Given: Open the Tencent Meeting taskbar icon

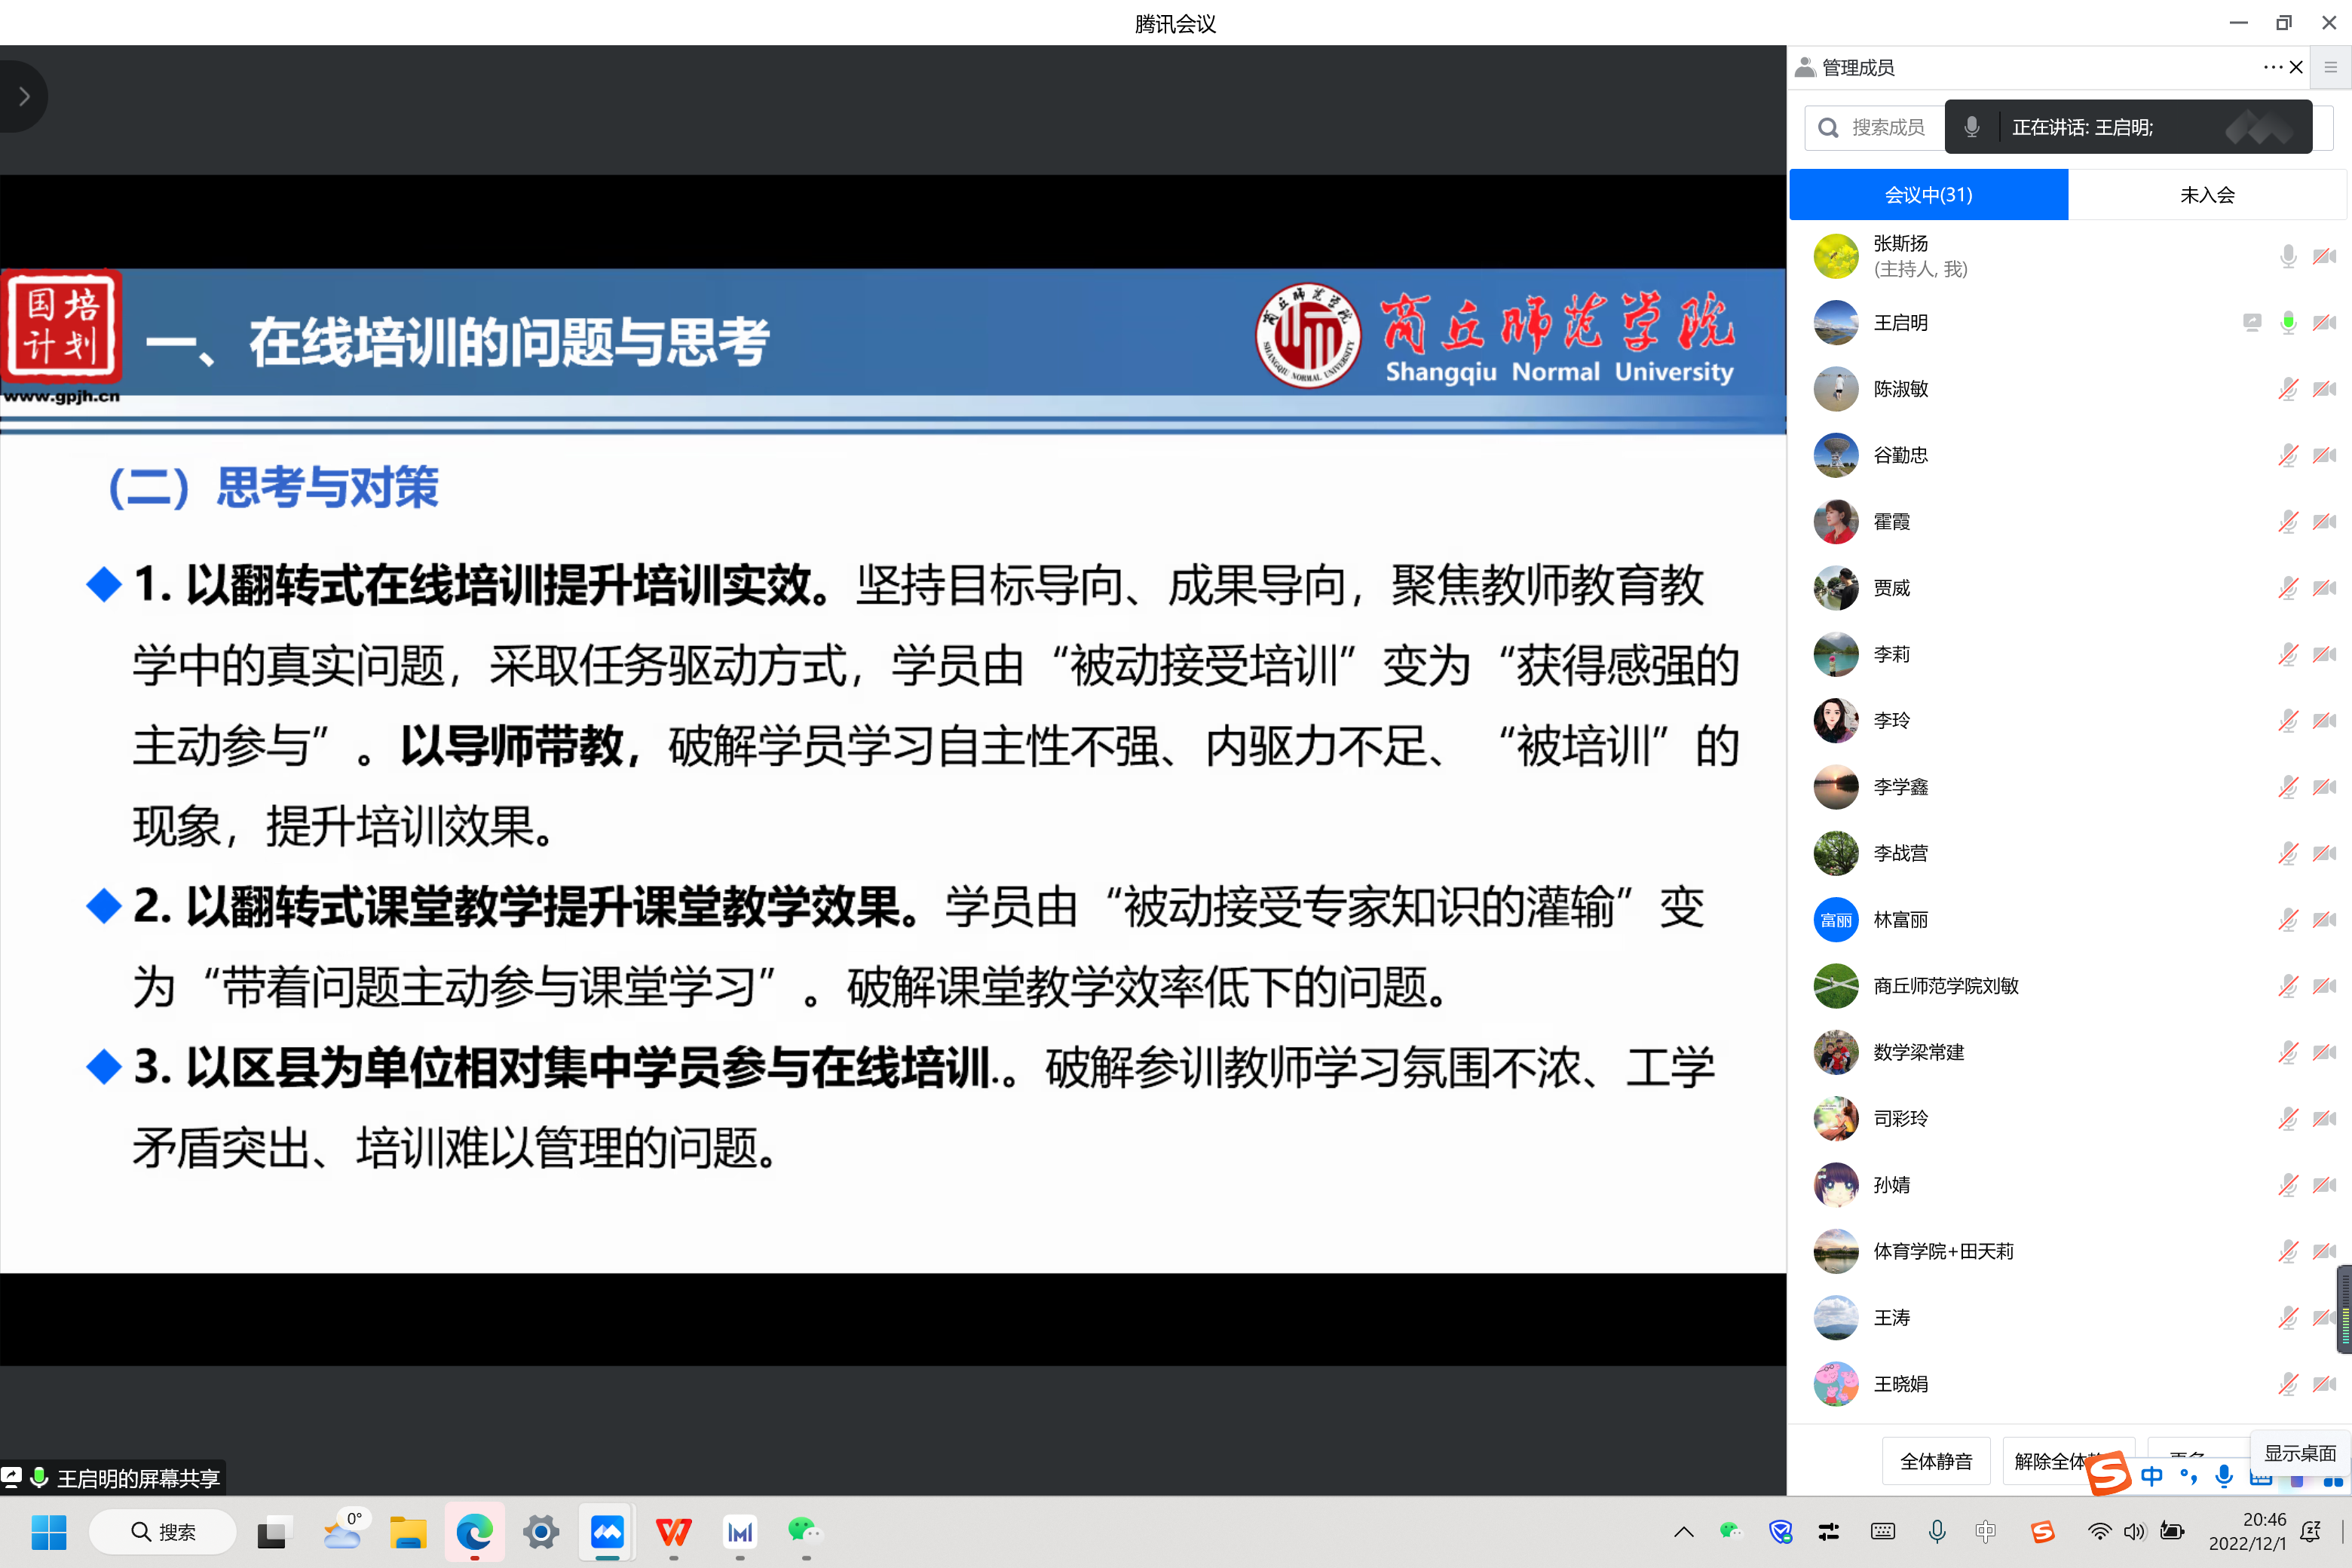Looking at the screenshot, I should [x=607, y=1531].
